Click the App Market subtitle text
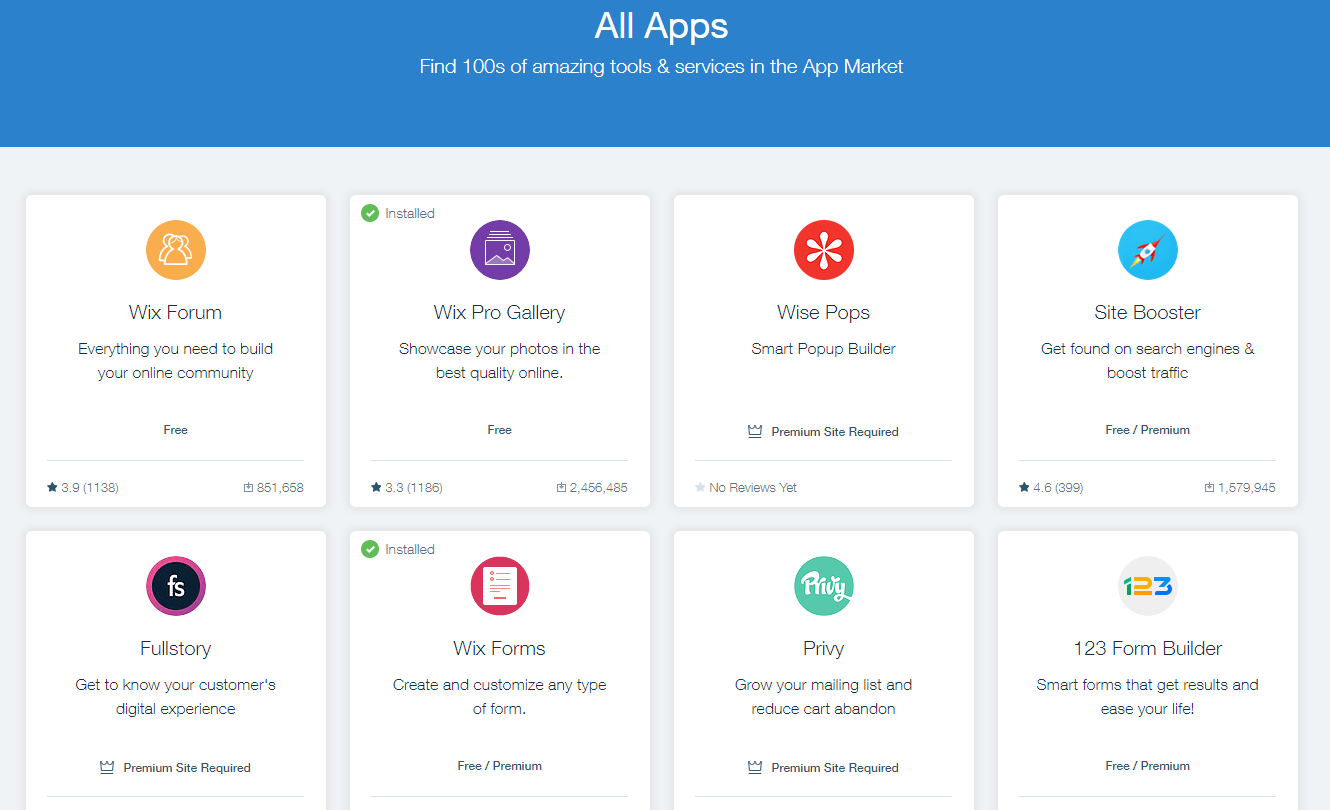This screenshot has width=1330, height=810. [661, 67]
